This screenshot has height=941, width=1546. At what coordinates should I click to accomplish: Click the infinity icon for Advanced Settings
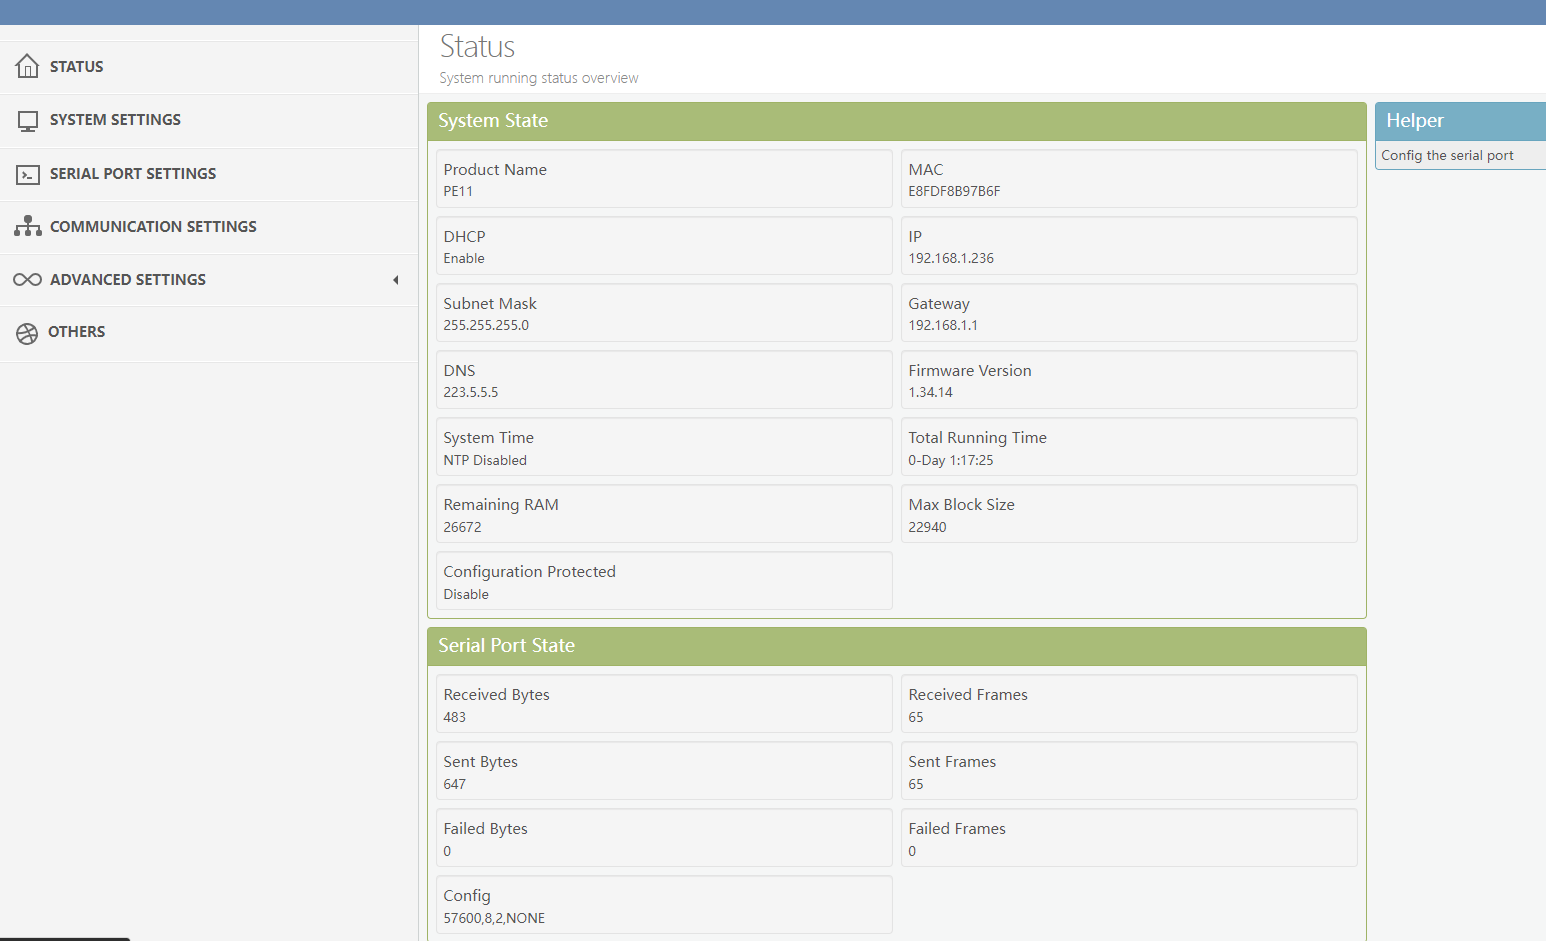pos(27,280)
